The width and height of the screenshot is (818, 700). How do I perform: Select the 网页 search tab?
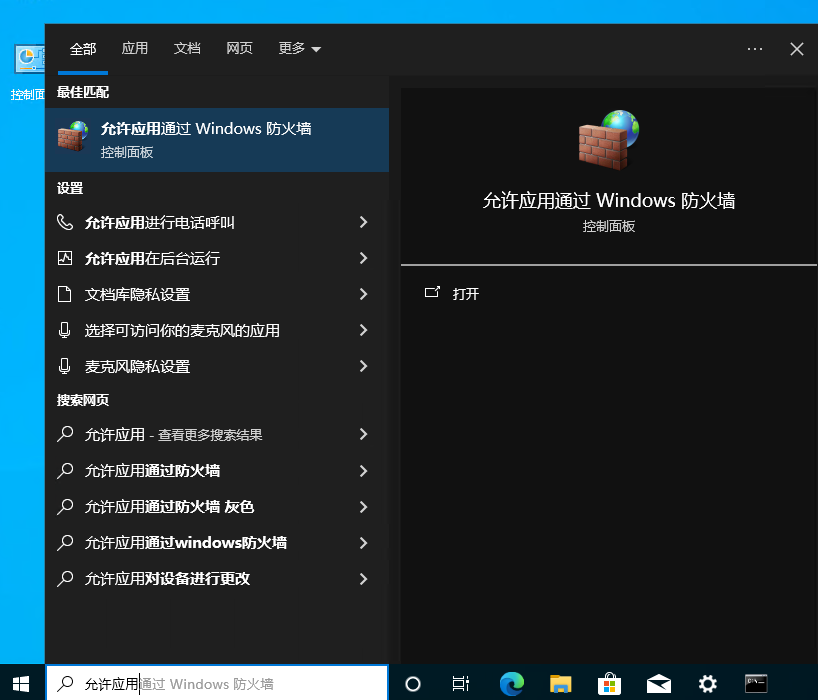(x=239, y=48)
